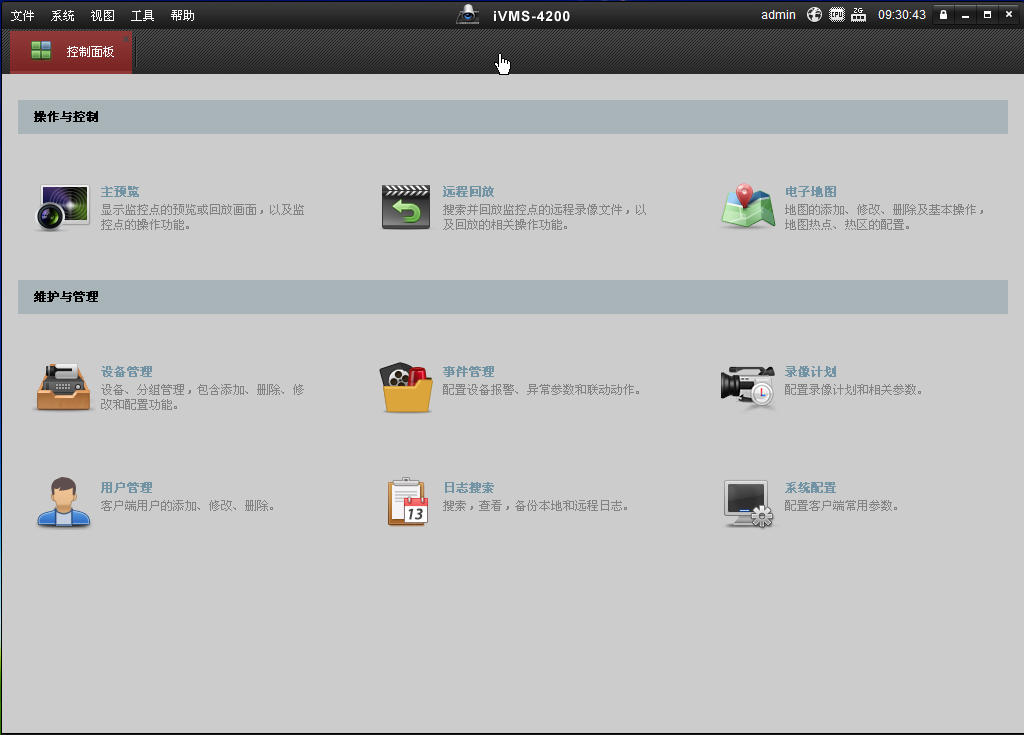Viewport: 1024px width, 735px height.
Task: Open 事件管理 via its folder alarm icon
Action: [x=406, y=387]
